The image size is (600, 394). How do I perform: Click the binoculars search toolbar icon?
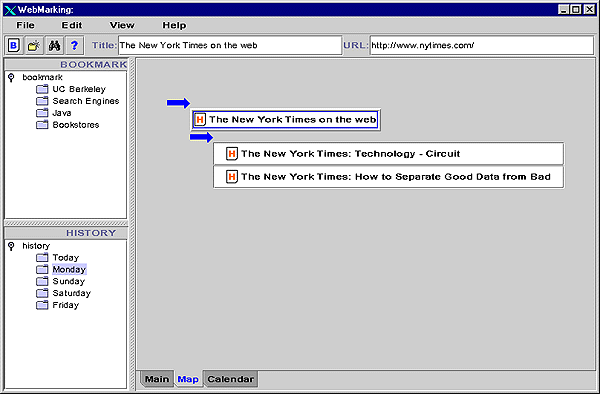pyautogui.click(x=54, y=46)
